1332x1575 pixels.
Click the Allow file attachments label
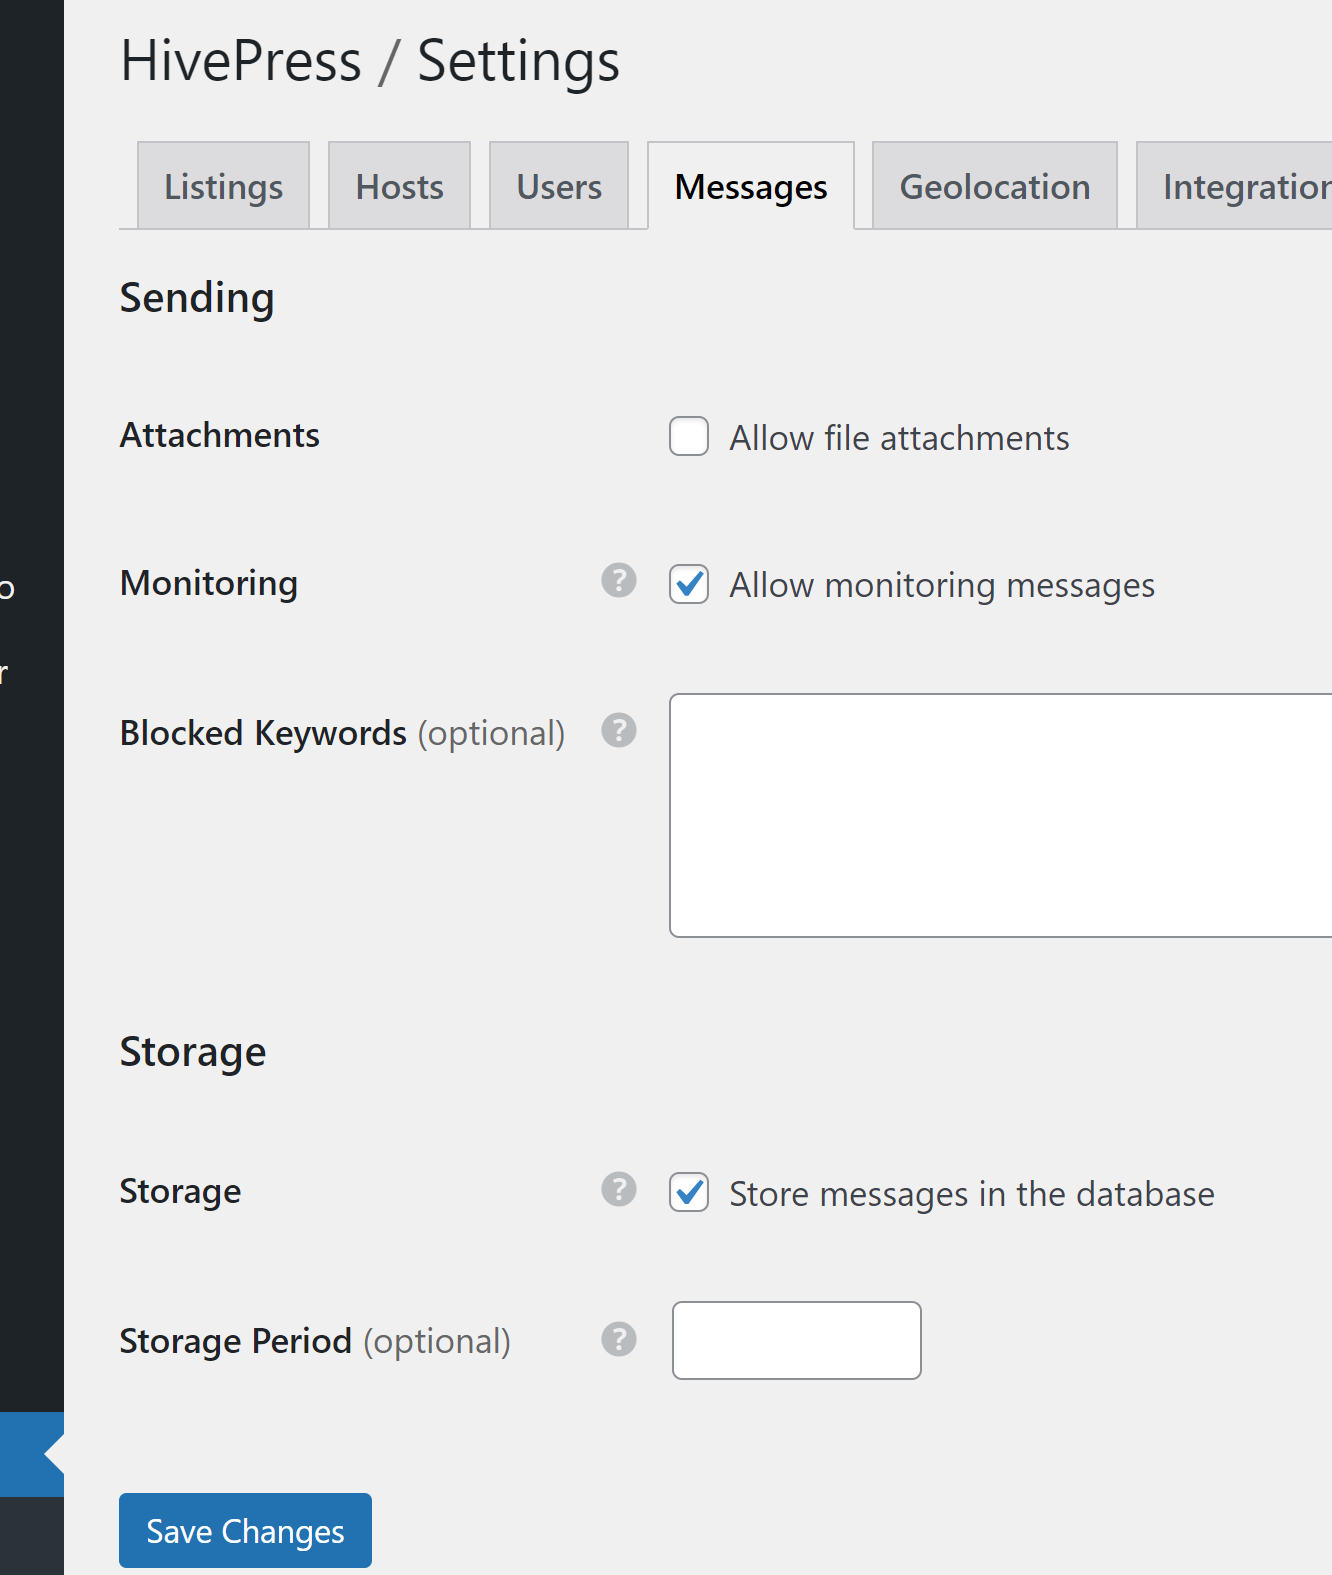tap(899, 438)
